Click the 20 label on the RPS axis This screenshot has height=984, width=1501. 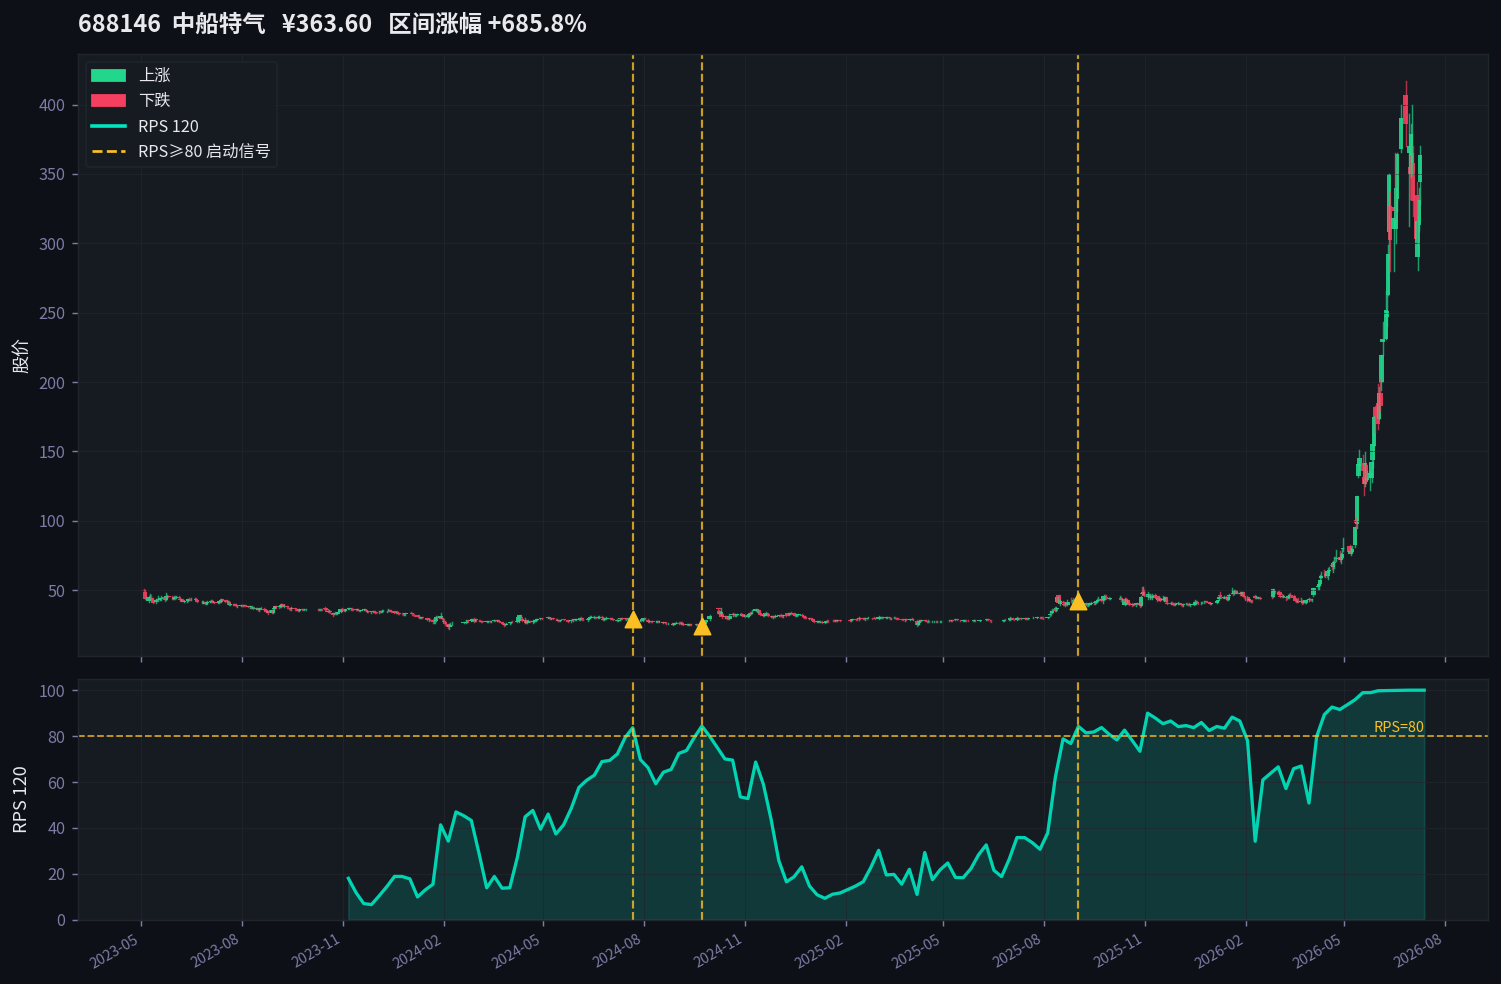pos(56,874)
